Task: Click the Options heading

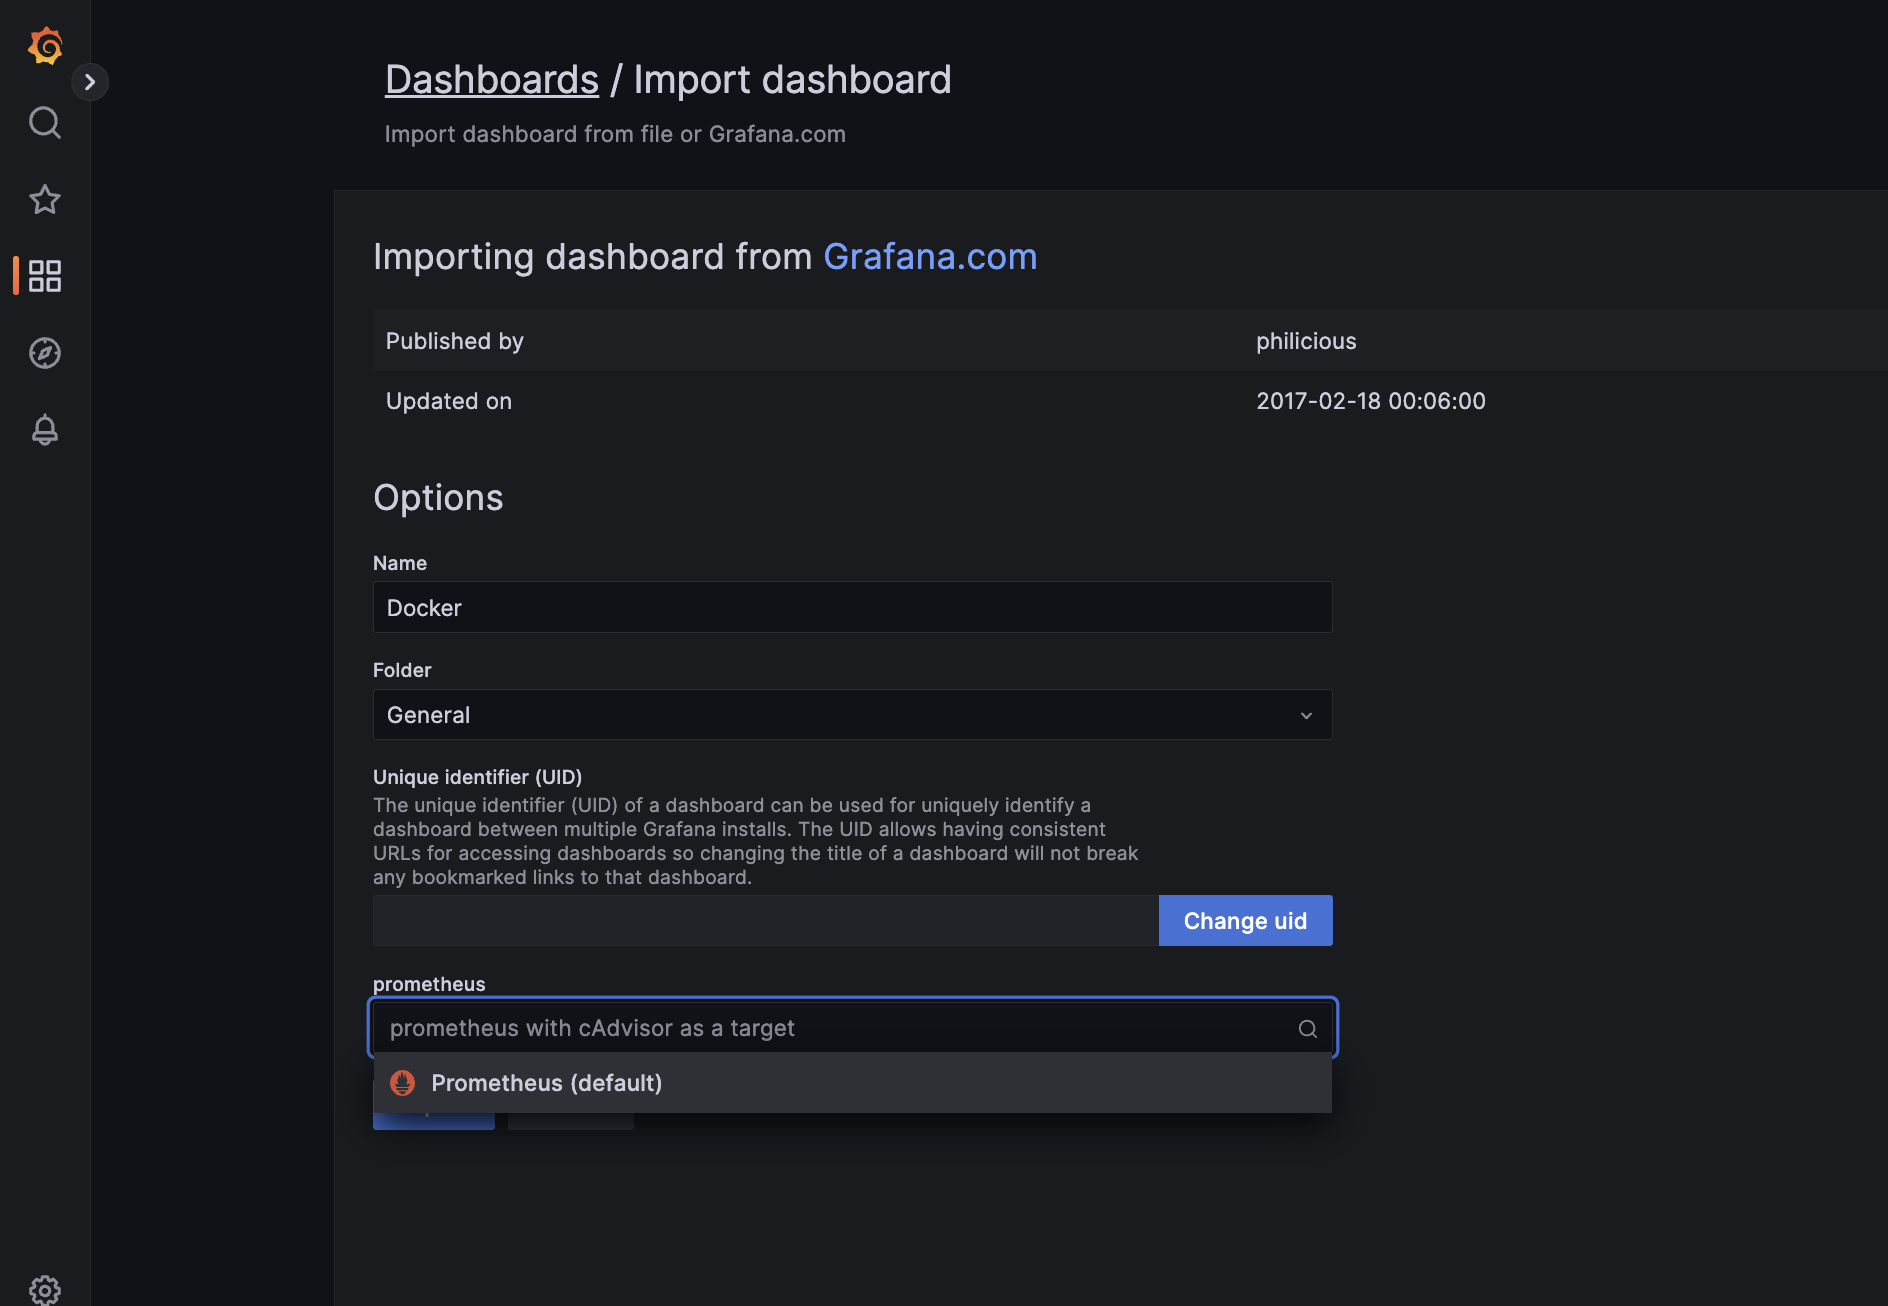Action: 438,498
